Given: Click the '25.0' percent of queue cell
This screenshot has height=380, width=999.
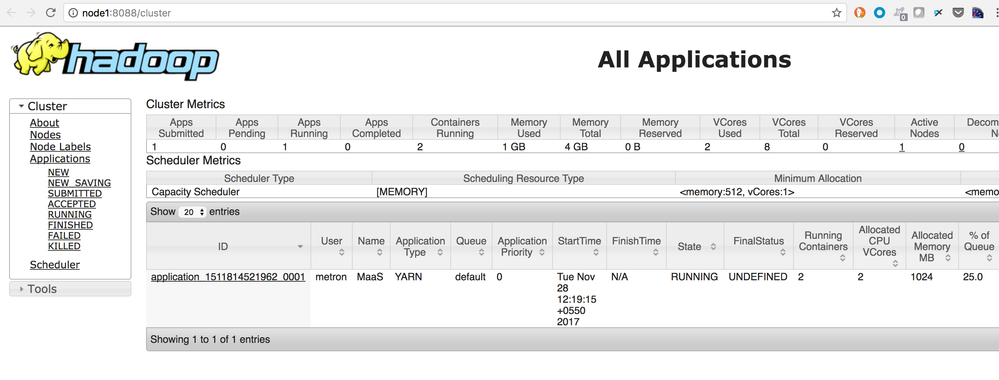Looking at the screenshot, I should coord(972,277).
